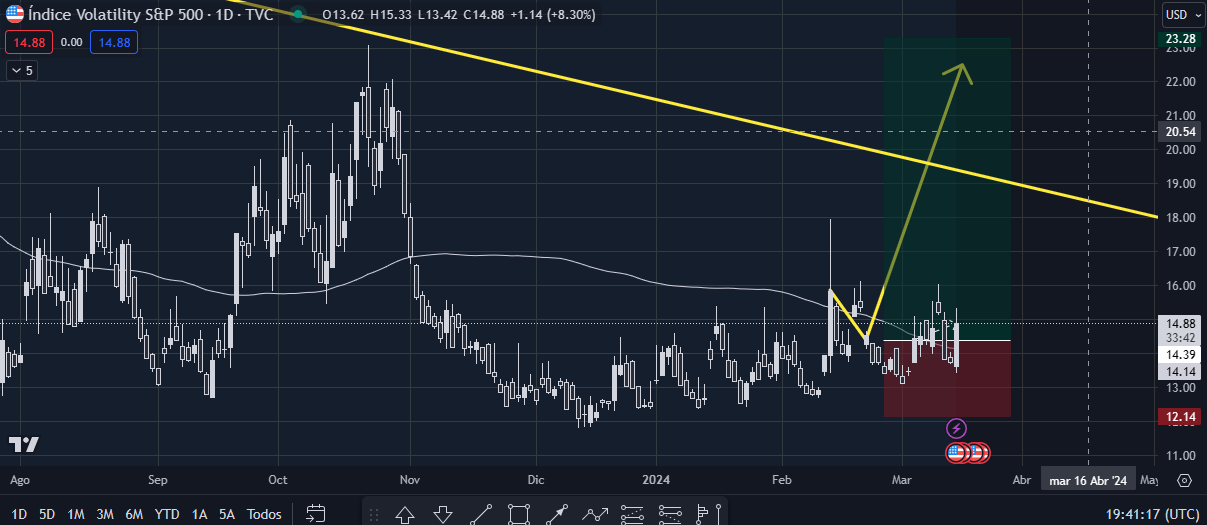Select the 5D time range
Viewport: 1207px width, 525px height.
pos(47,514)
